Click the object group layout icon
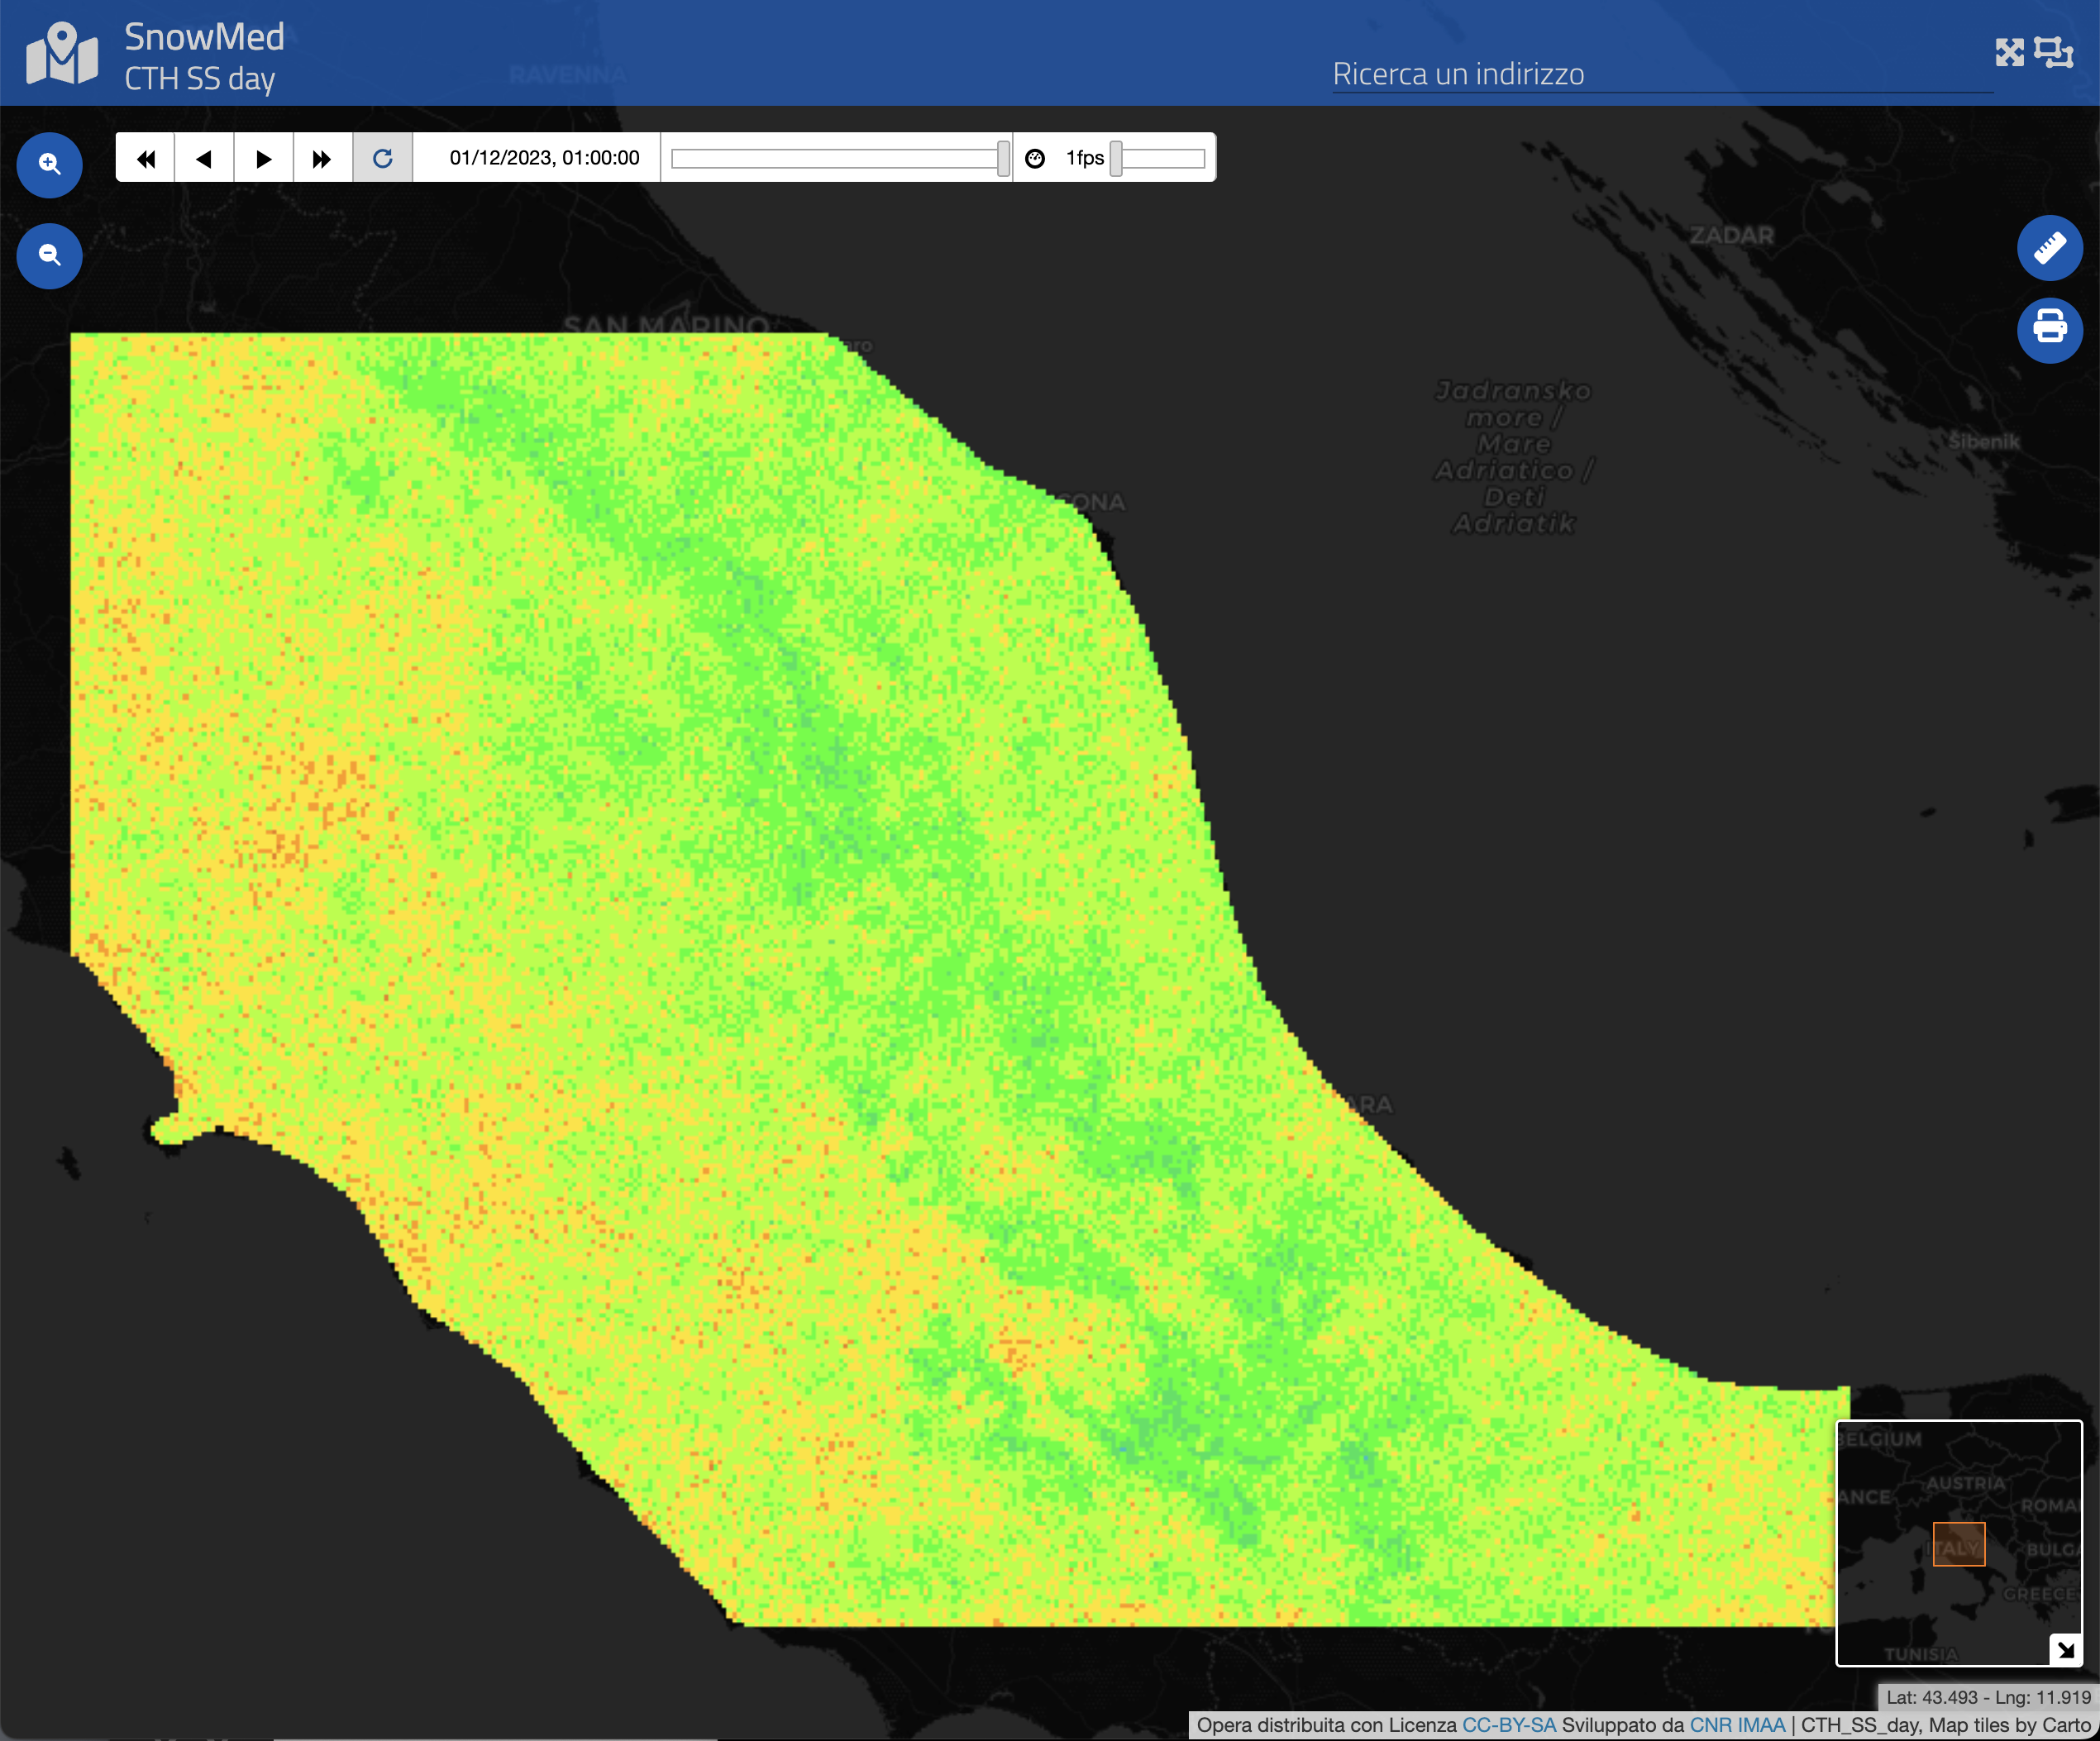The image size is (2100, 1741). coord(2054,52)
